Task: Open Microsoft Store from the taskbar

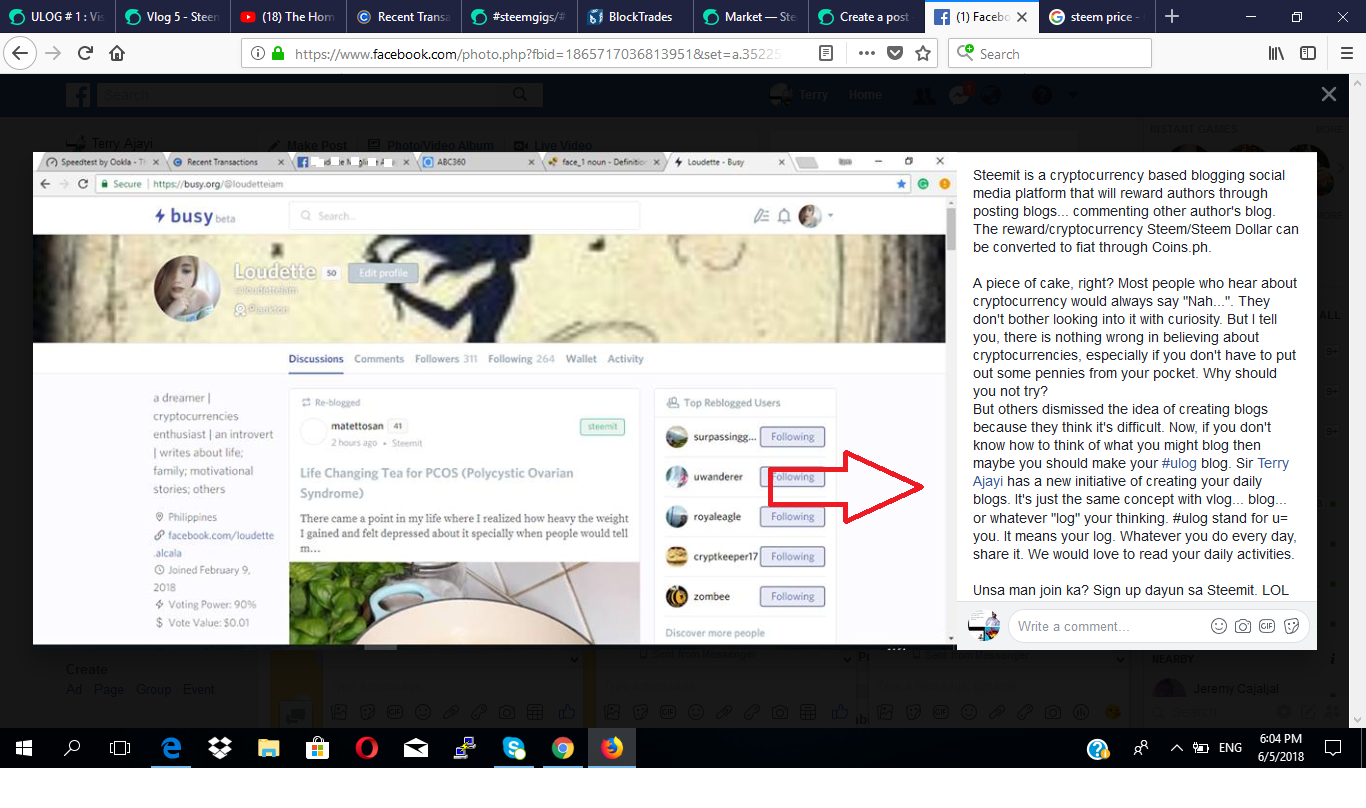Action: click(x=318, y=748)
